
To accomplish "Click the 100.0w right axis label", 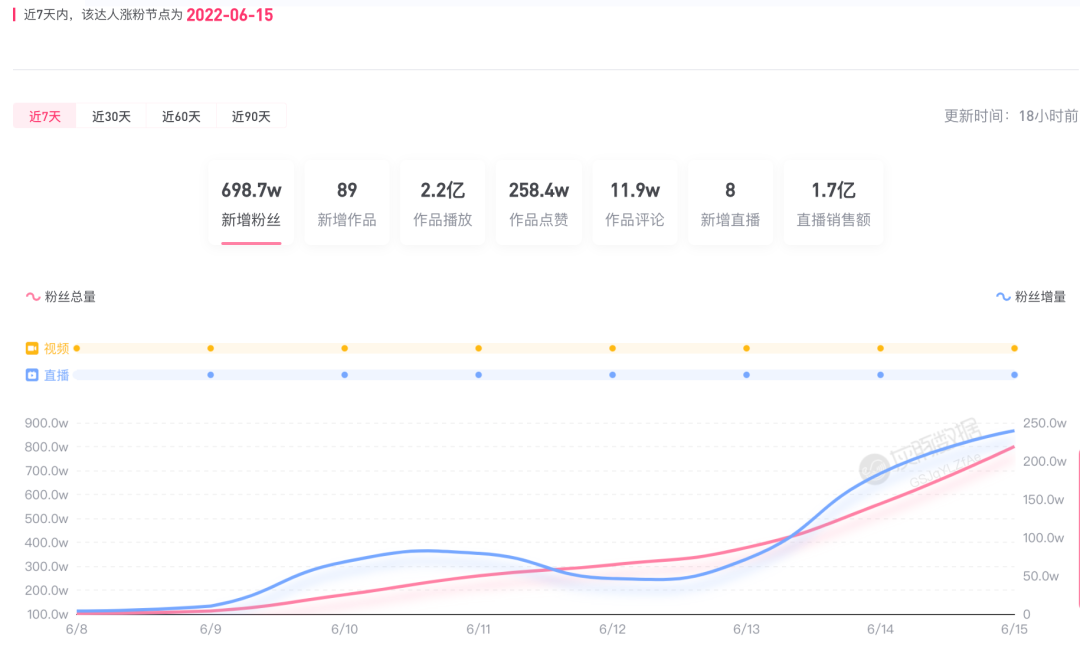I will (x=1043, y=537).
